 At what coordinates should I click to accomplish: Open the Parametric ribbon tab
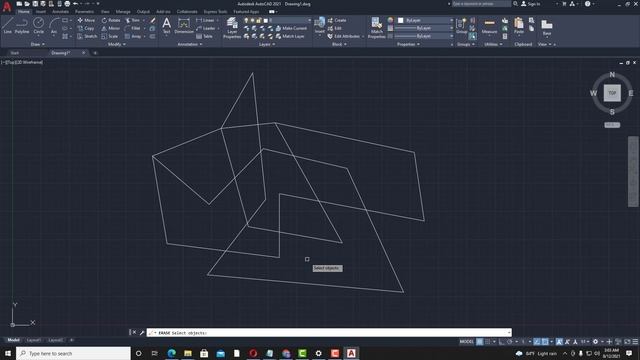point(84,12)
